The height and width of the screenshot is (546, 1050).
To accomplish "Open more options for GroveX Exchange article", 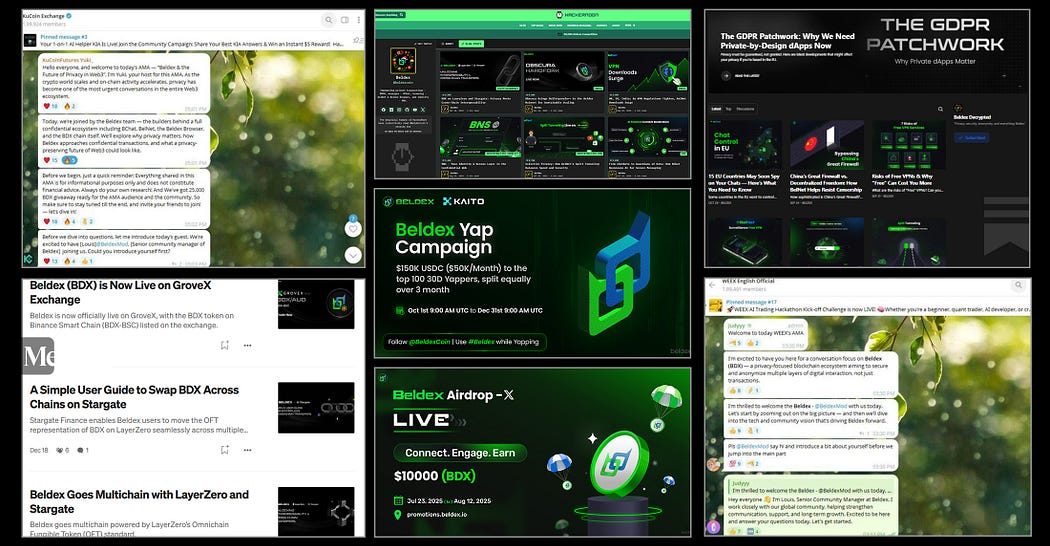I will point(247,345).
